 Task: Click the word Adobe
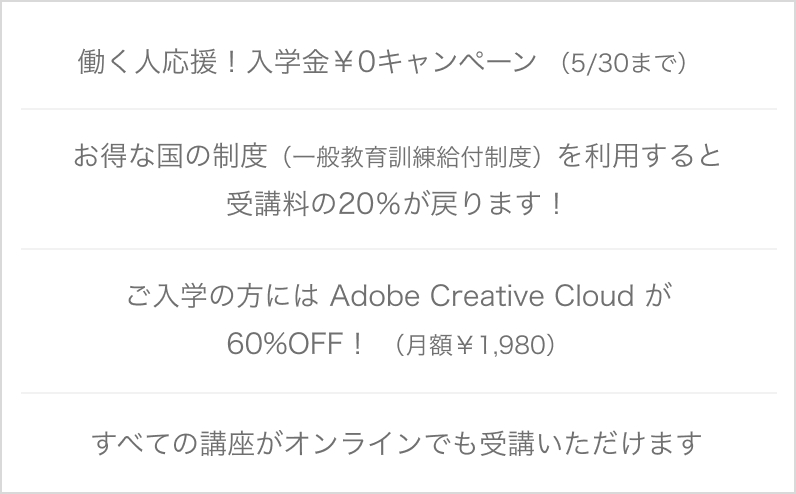pos(375,296)
